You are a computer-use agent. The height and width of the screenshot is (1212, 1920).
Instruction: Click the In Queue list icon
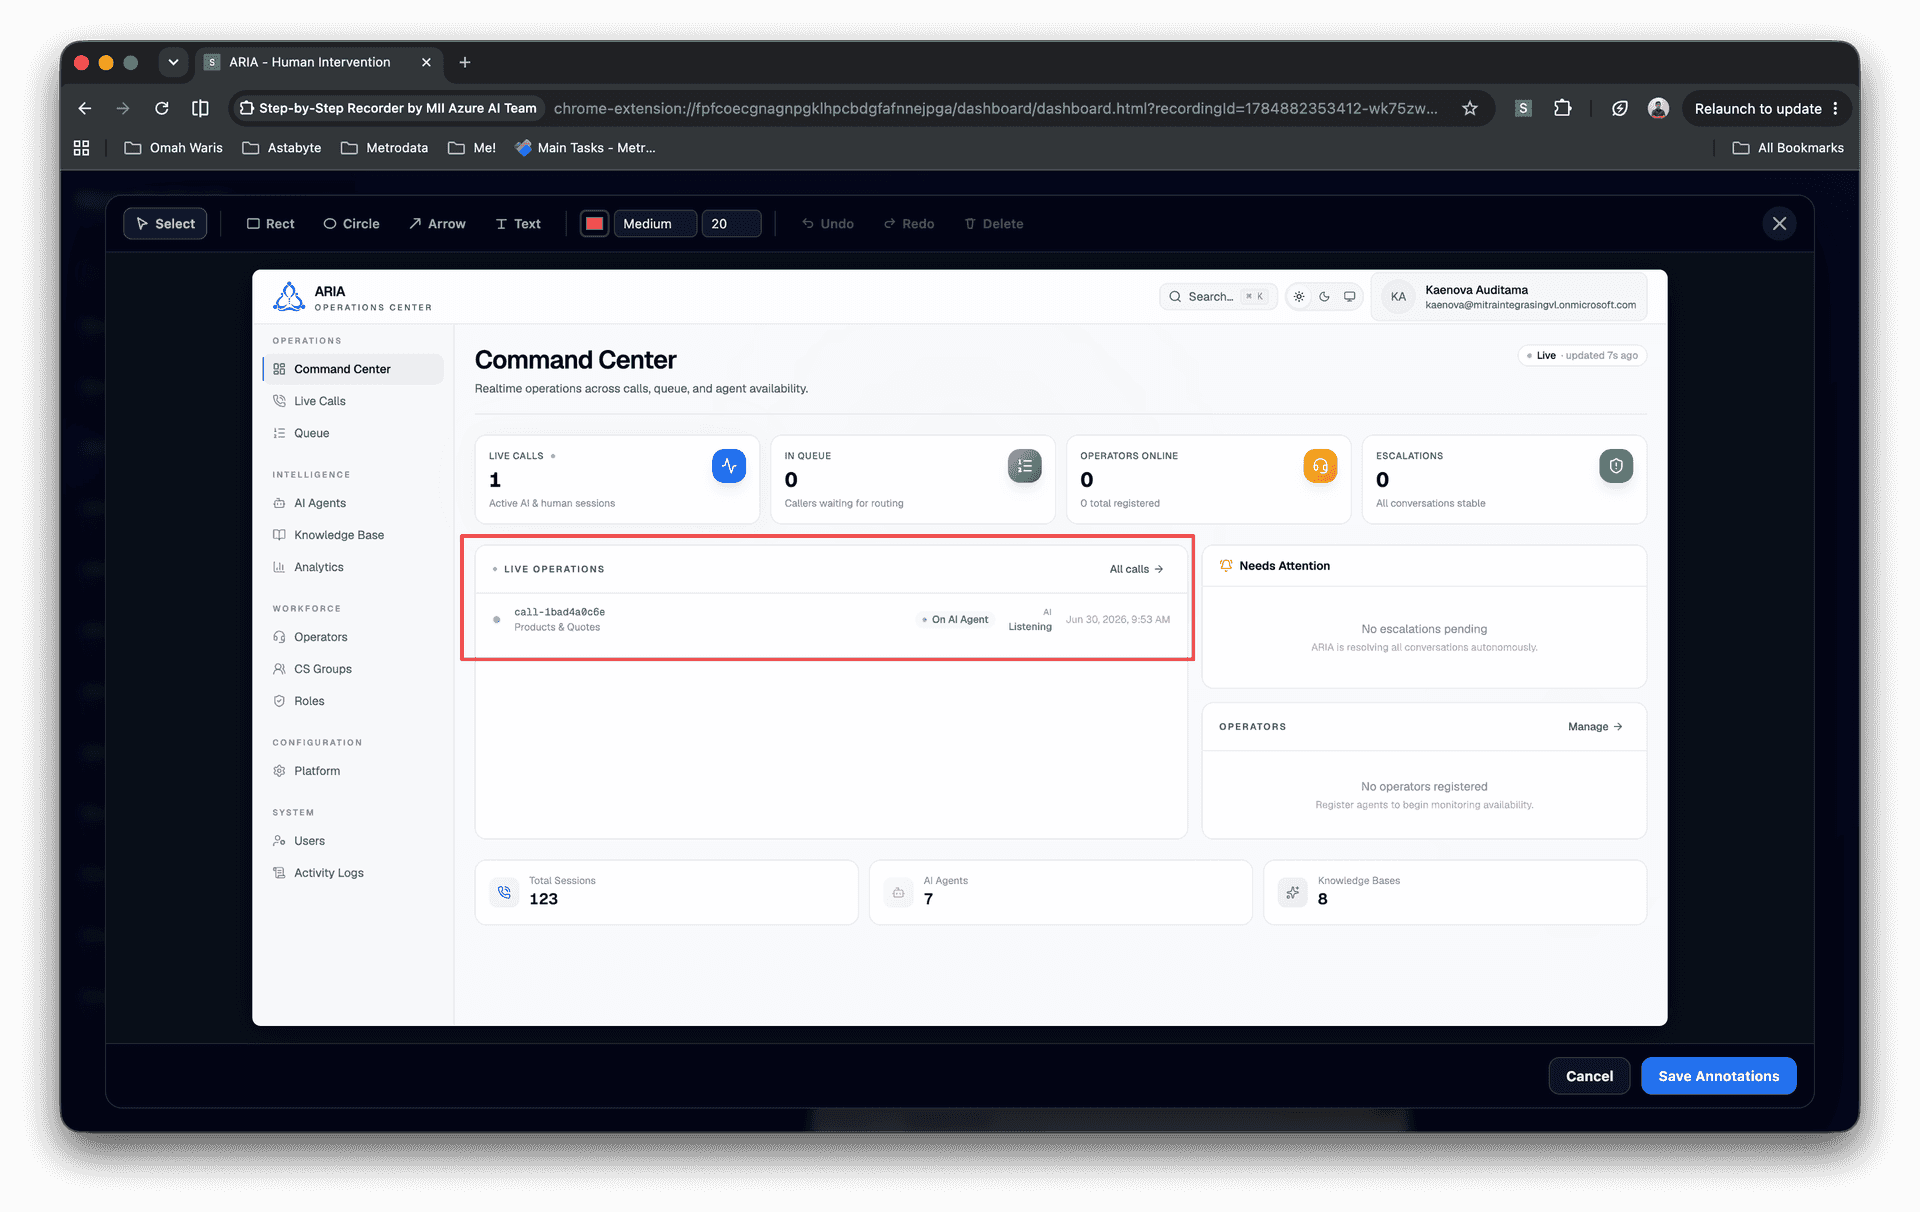(x=1024, y=466)
